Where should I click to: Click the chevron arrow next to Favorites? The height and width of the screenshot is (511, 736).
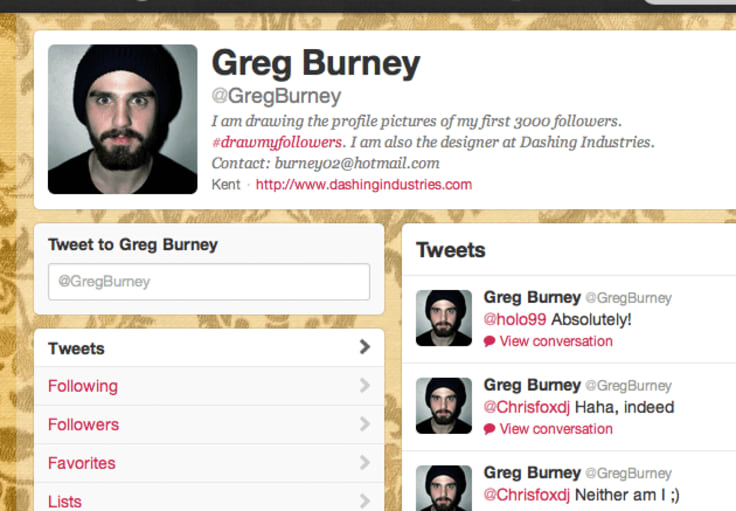tap(365, 462)
